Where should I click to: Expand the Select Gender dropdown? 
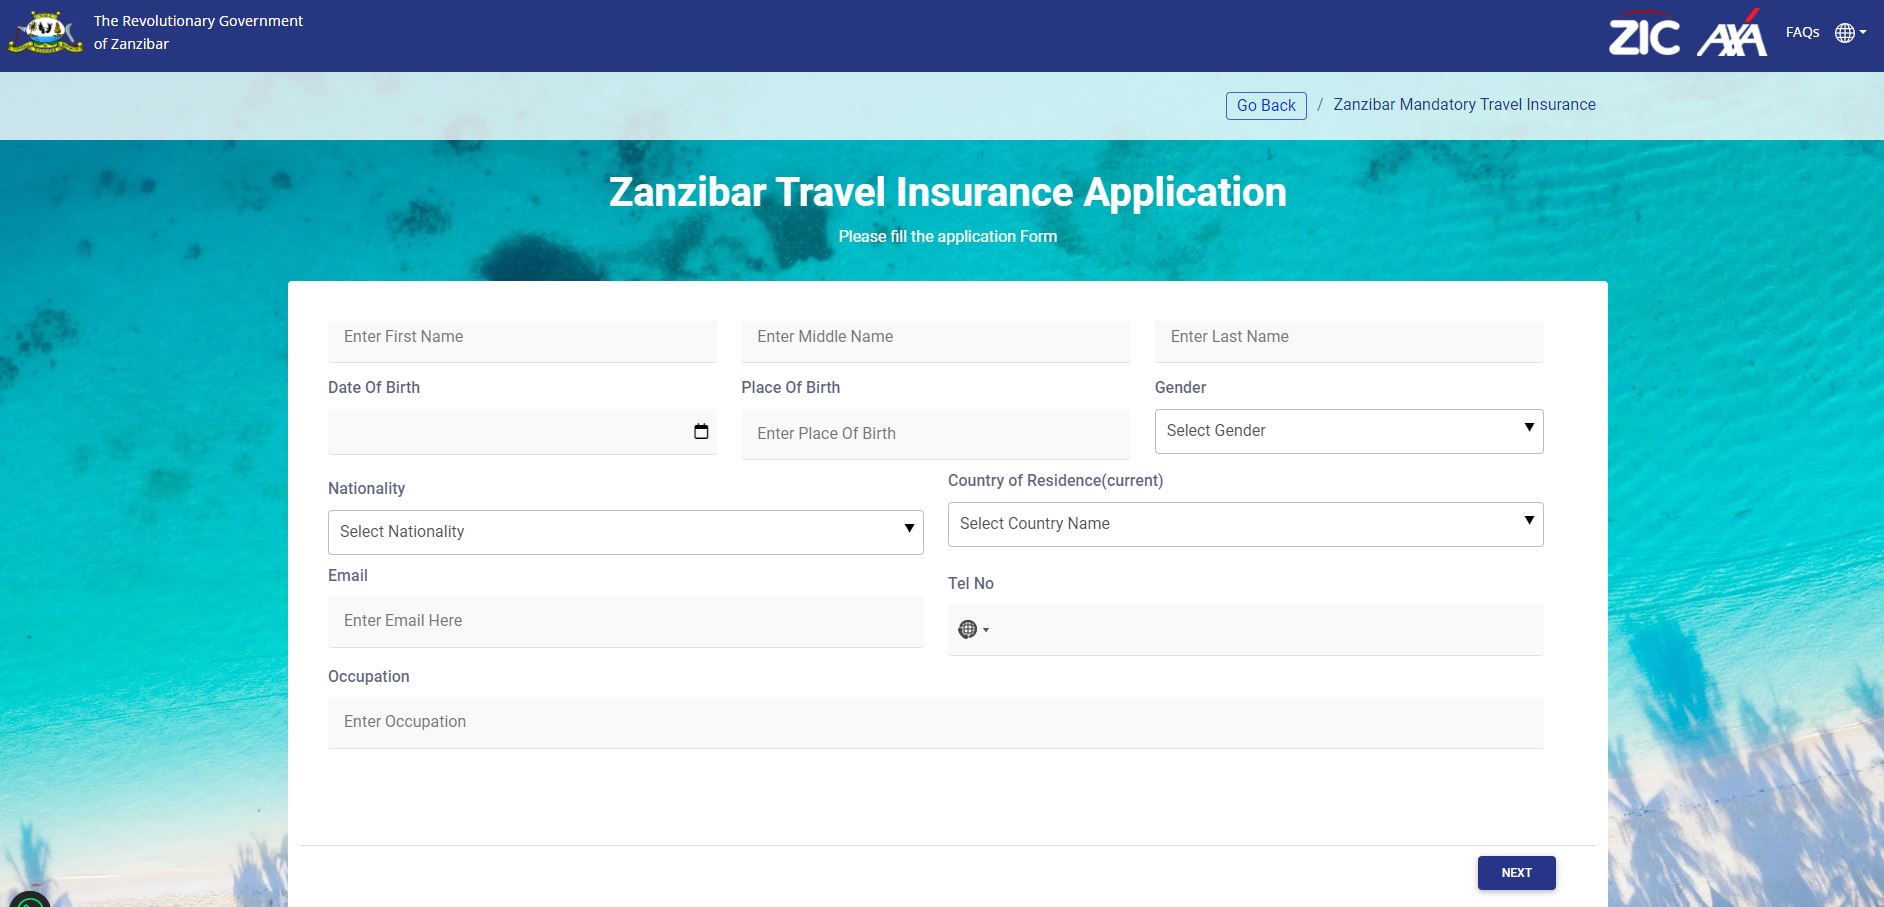point(1348,431)
